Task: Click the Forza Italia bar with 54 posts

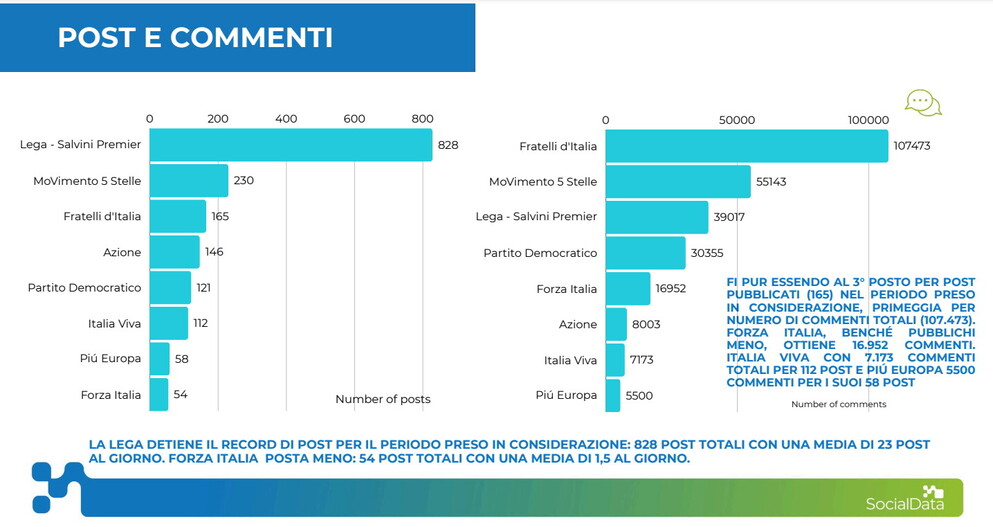Action: pos(158,394)
